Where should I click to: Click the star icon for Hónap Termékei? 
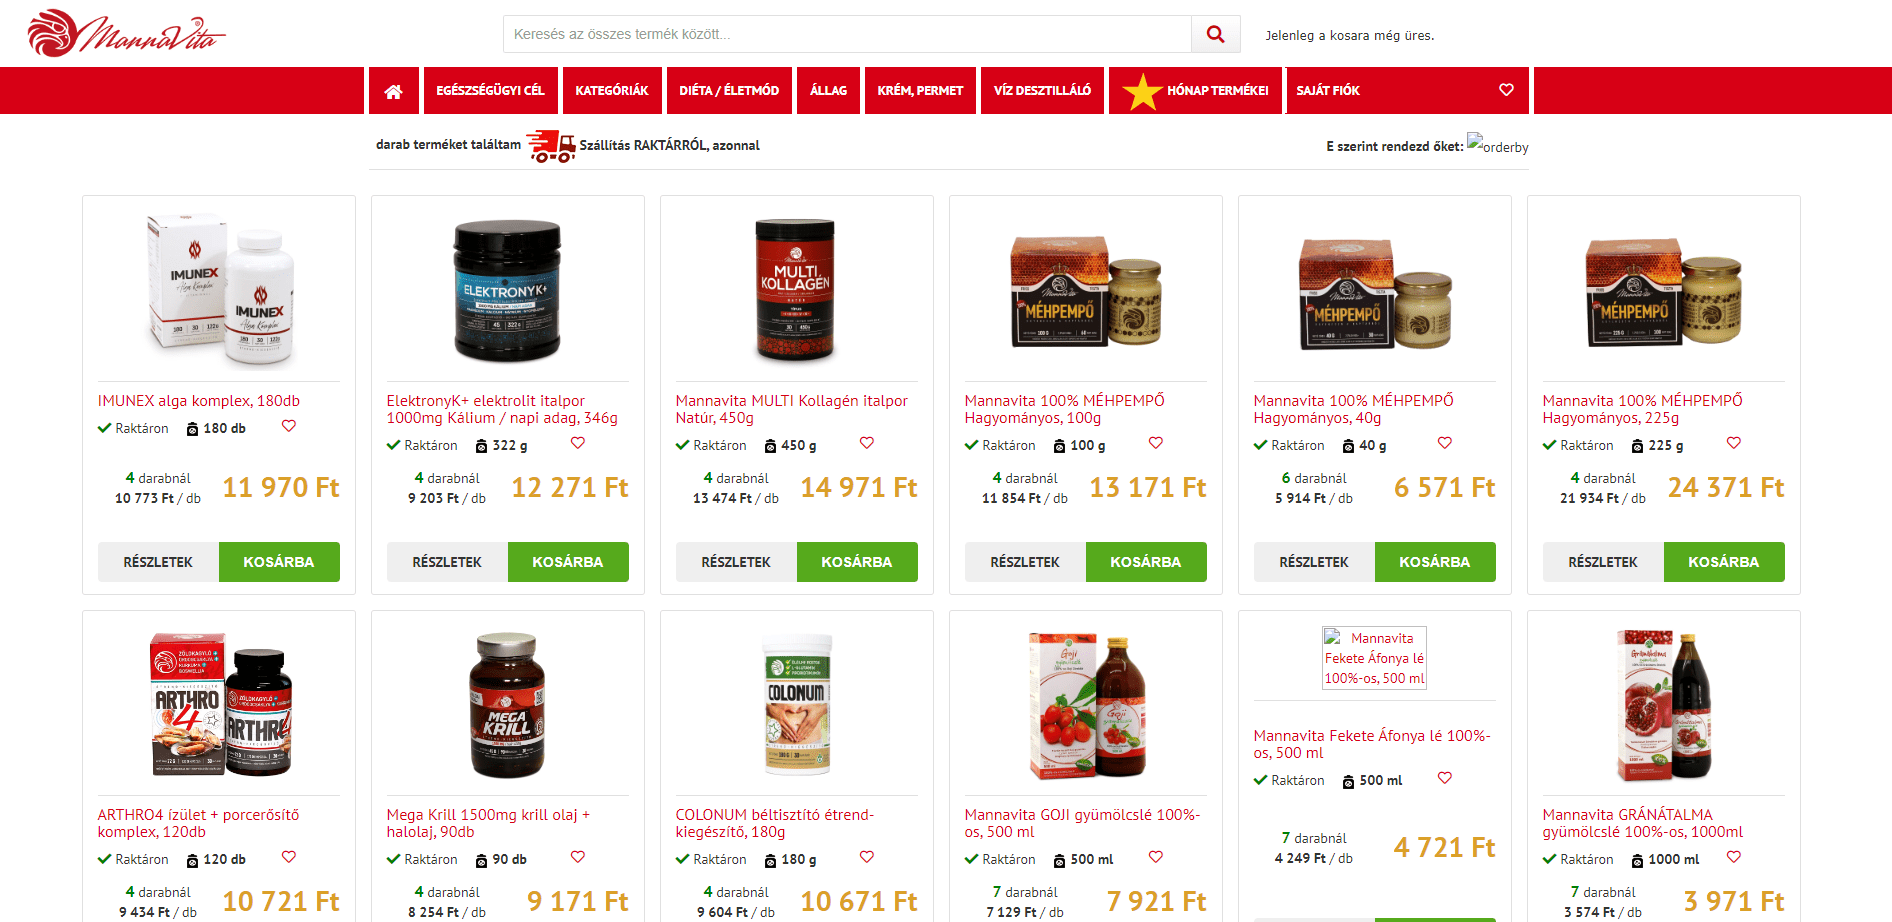[1141, 91]
